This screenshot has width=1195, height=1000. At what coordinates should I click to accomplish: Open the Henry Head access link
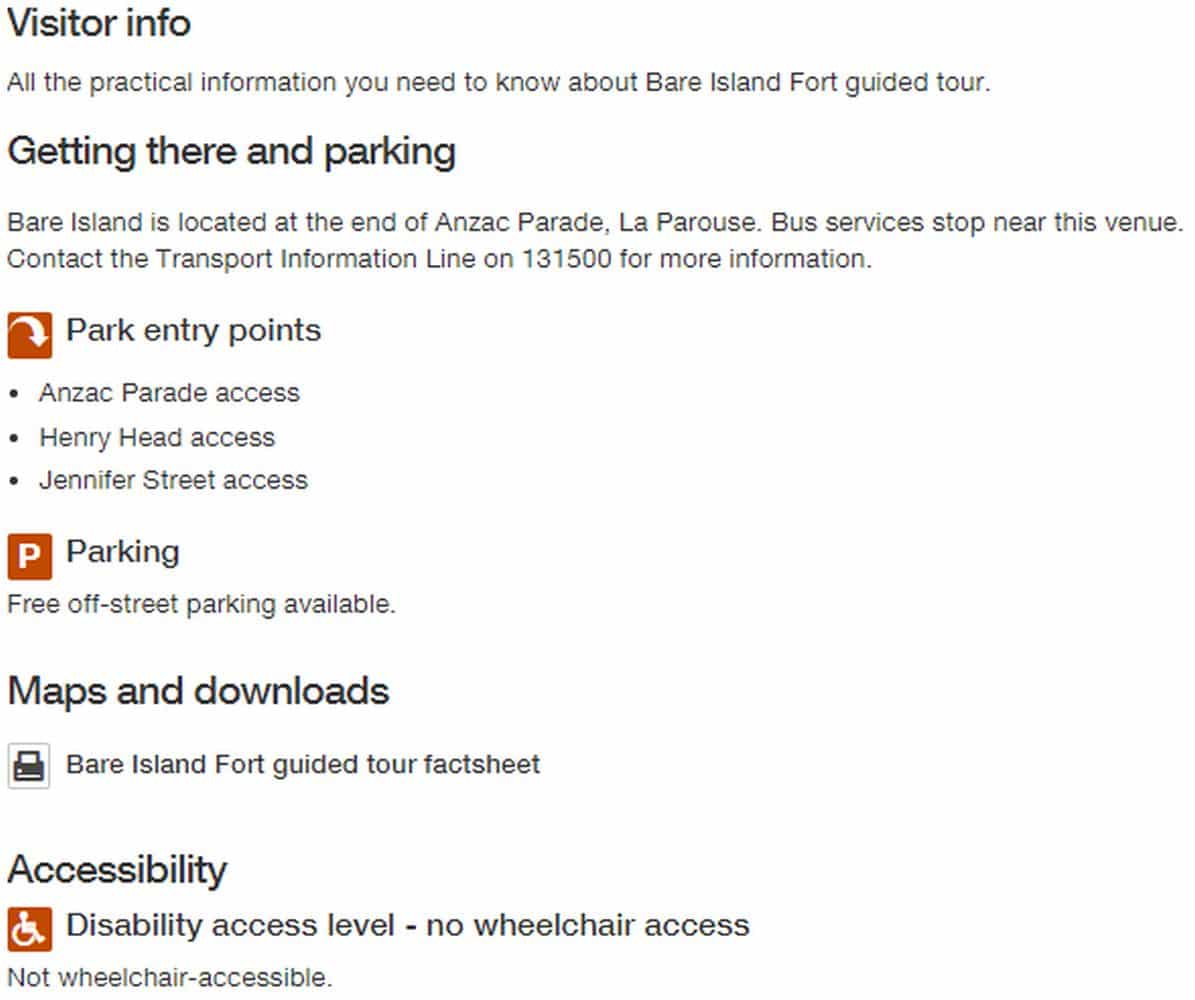157,438
